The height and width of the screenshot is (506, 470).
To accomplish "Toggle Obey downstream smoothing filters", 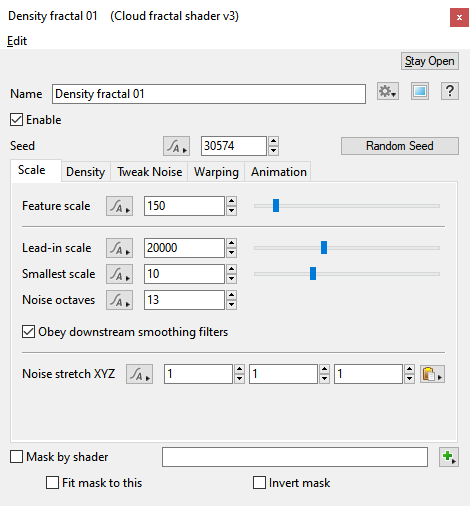I will pyautogui.click(x=28, y=332).
